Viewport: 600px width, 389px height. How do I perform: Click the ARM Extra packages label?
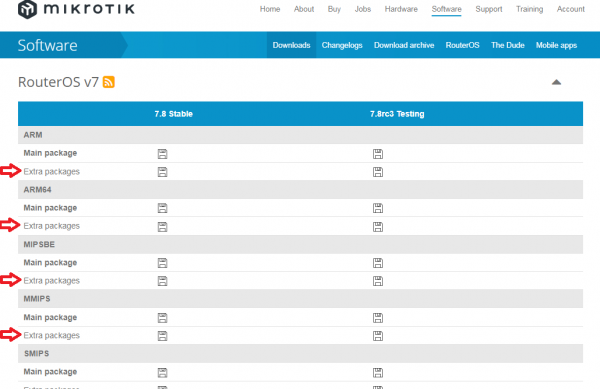coord(52,172)
